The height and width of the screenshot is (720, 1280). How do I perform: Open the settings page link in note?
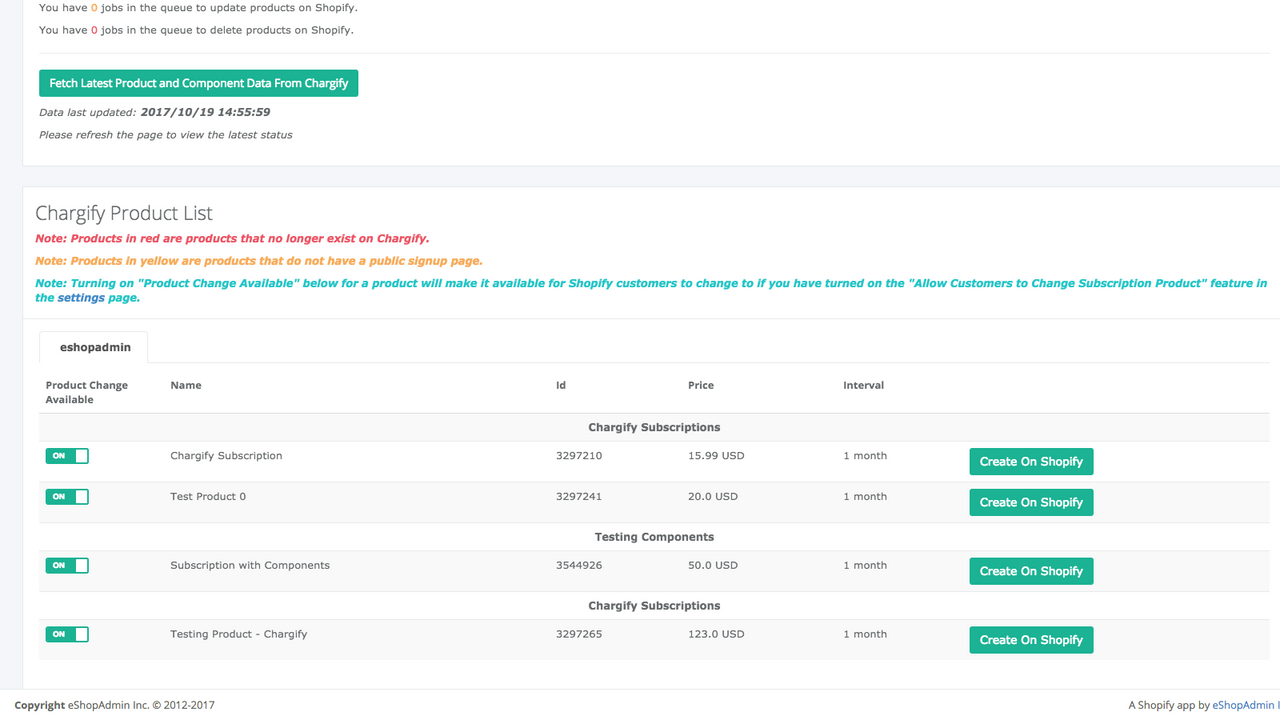pos(81,298)
